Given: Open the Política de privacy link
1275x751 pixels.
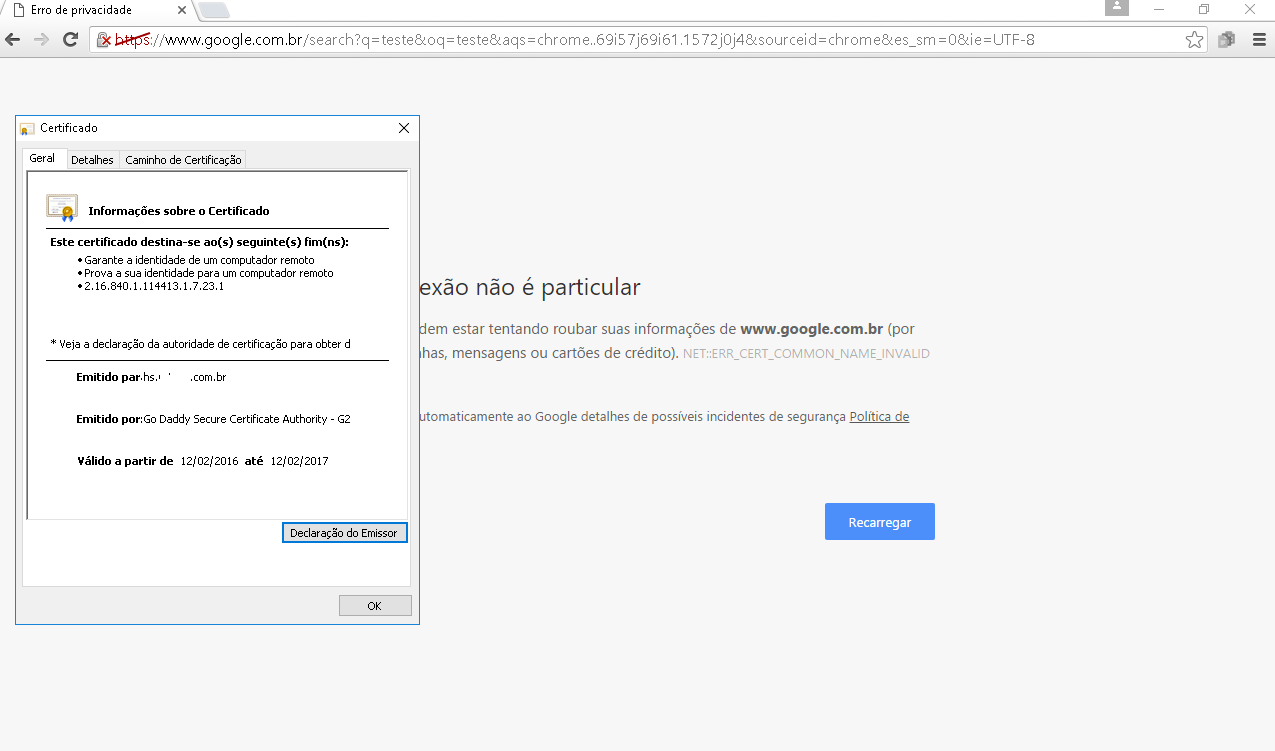Looking at the screenshot, I should (x=879, y=417).
